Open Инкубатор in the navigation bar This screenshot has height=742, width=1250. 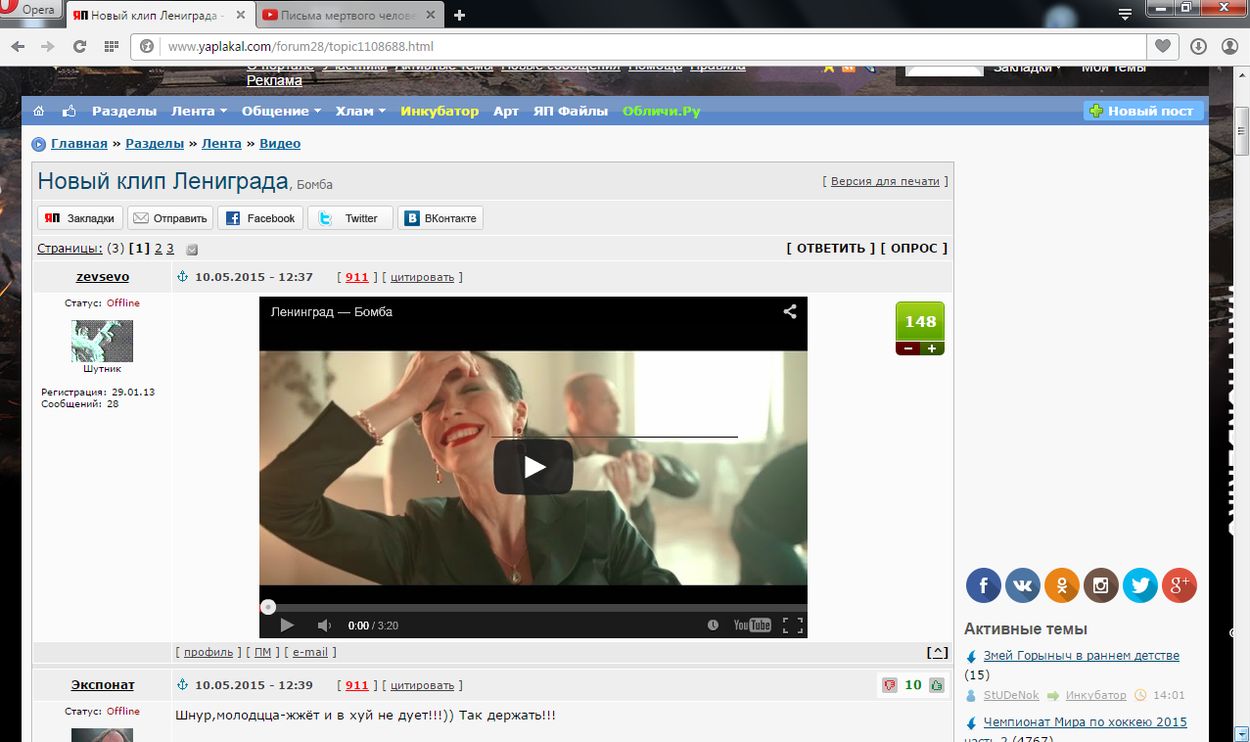pos(440,111)
